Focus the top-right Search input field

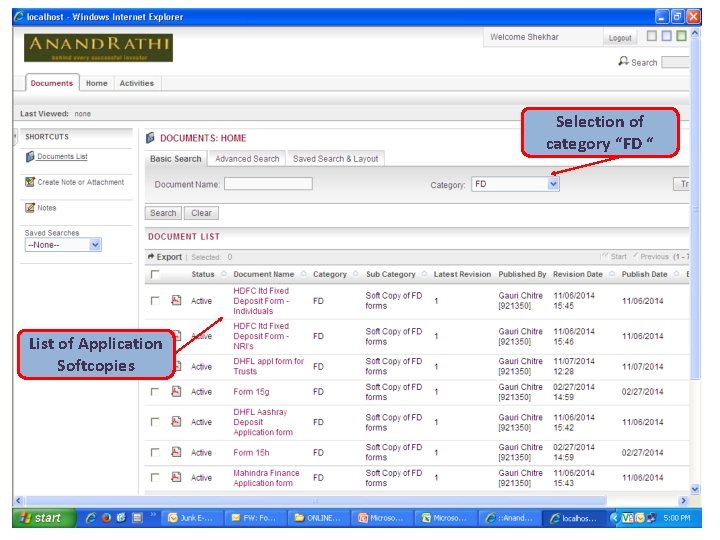pyautogui.click(x=675, y=62)
